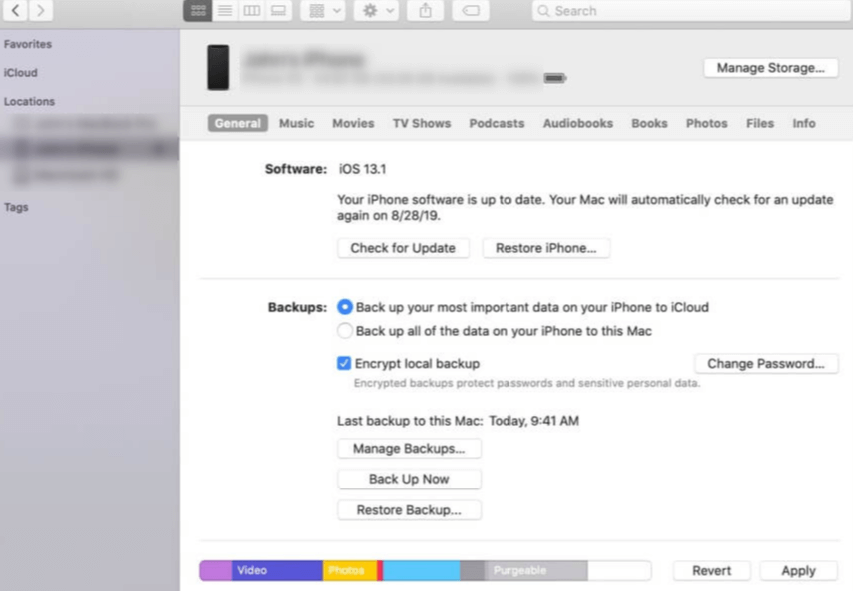This screenshot has height=591, width=853.
Task: Open Manage Storage
Action: click(770, 68)
